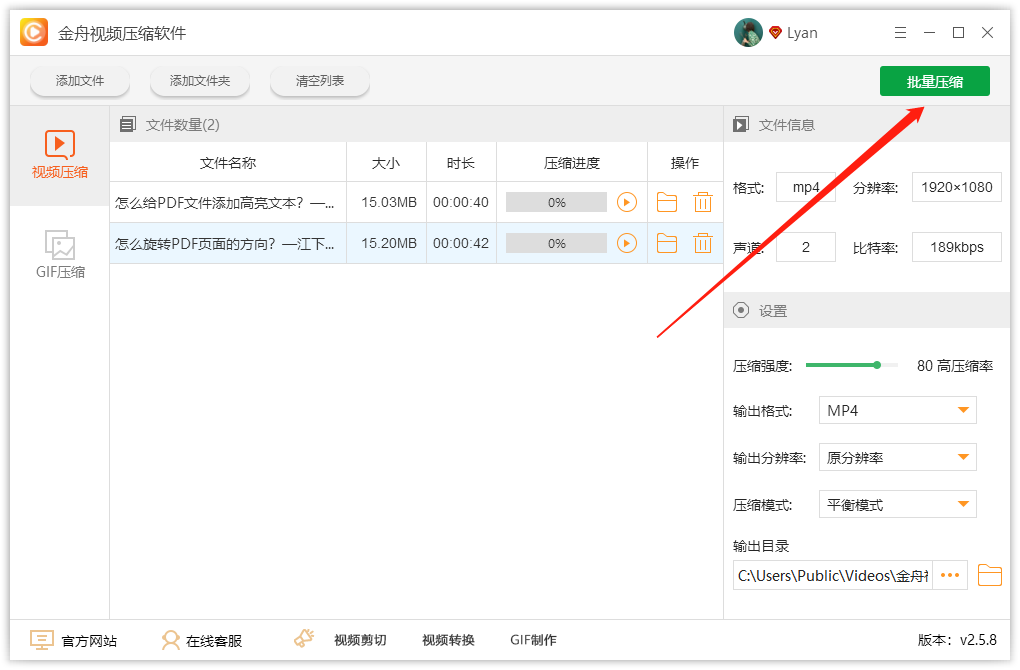
Task: Open the 输出格式 MP4 dropdown
Action: click(x=898, y=410)
